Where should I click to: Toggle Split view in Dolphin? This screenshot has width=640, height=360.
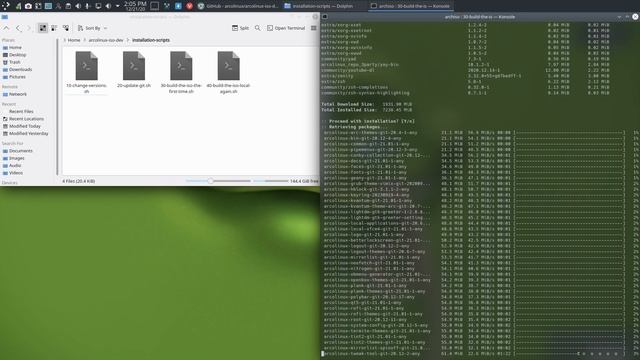pos(240,28)
